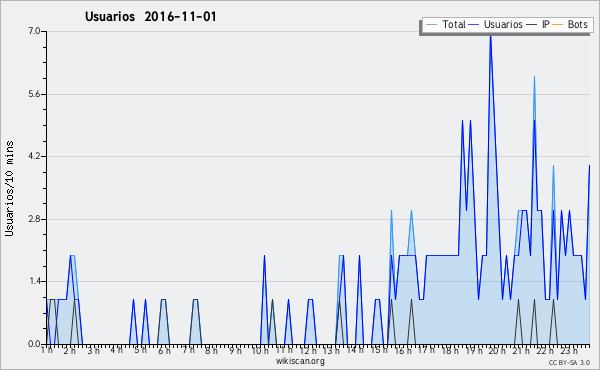
Task: Click the '11 h' x-axis label
Action: pyautogui.click(x=284, y=350)
